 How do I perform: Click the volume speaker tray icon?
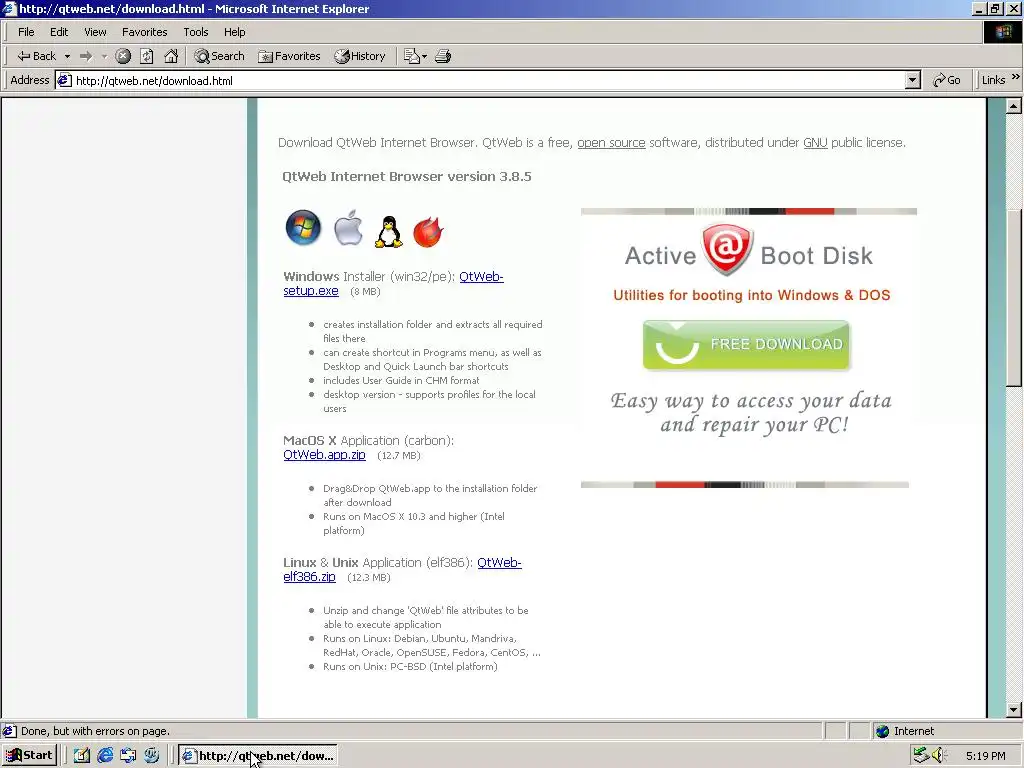coord(938,756)
